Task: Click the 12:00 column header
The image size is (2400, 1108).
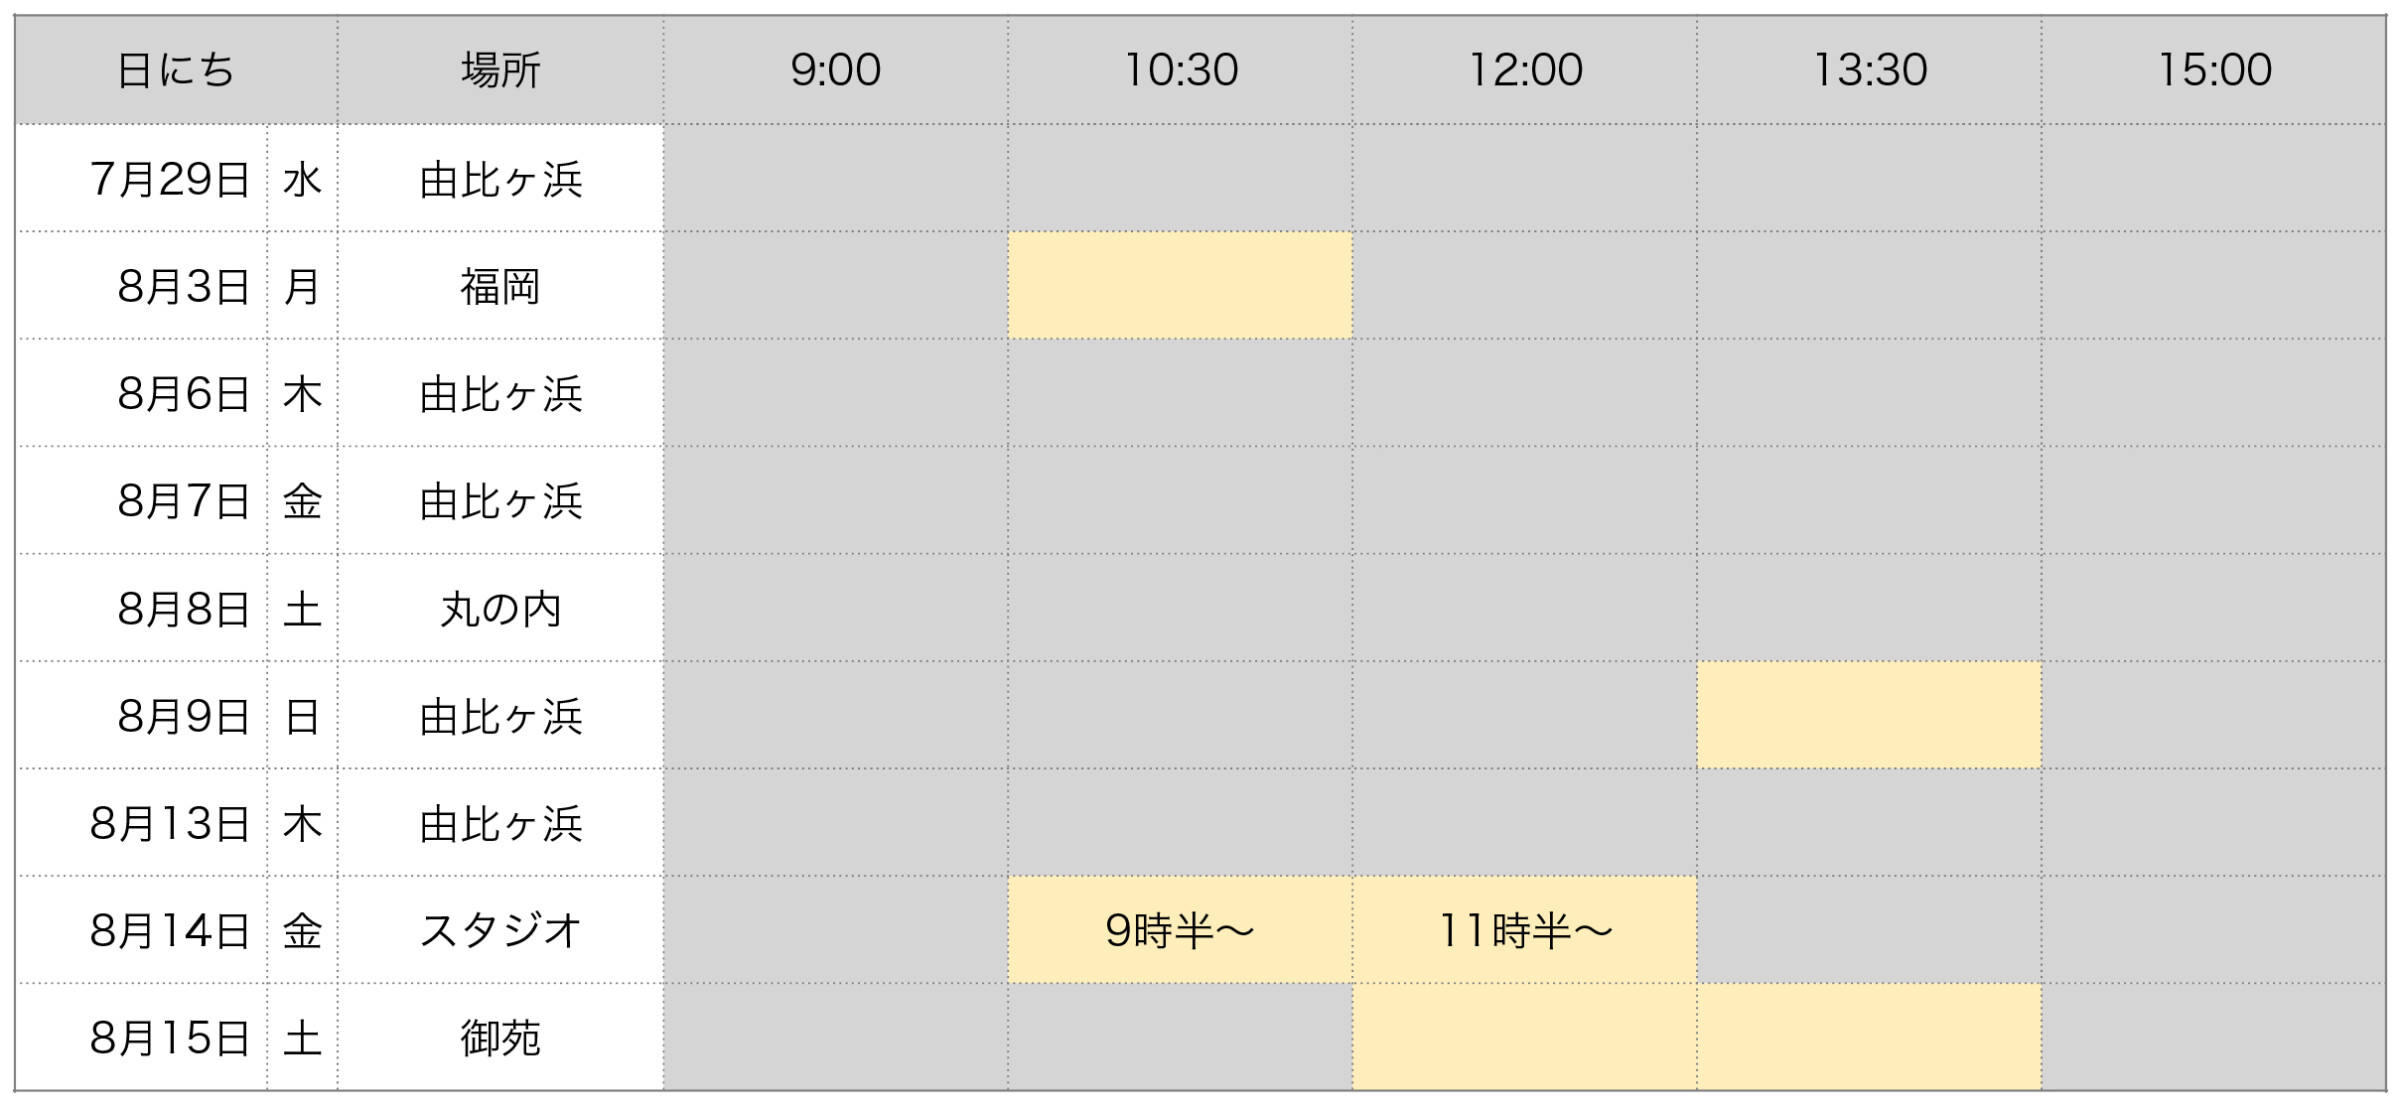Action: point(1525,70)
